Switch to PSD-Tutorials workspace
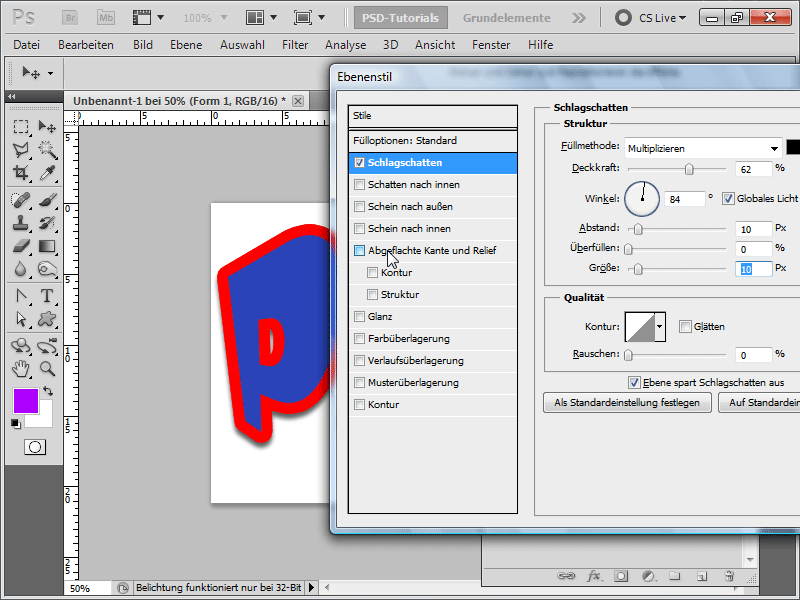Screen dimensions: 800x600 click(401, 18)
